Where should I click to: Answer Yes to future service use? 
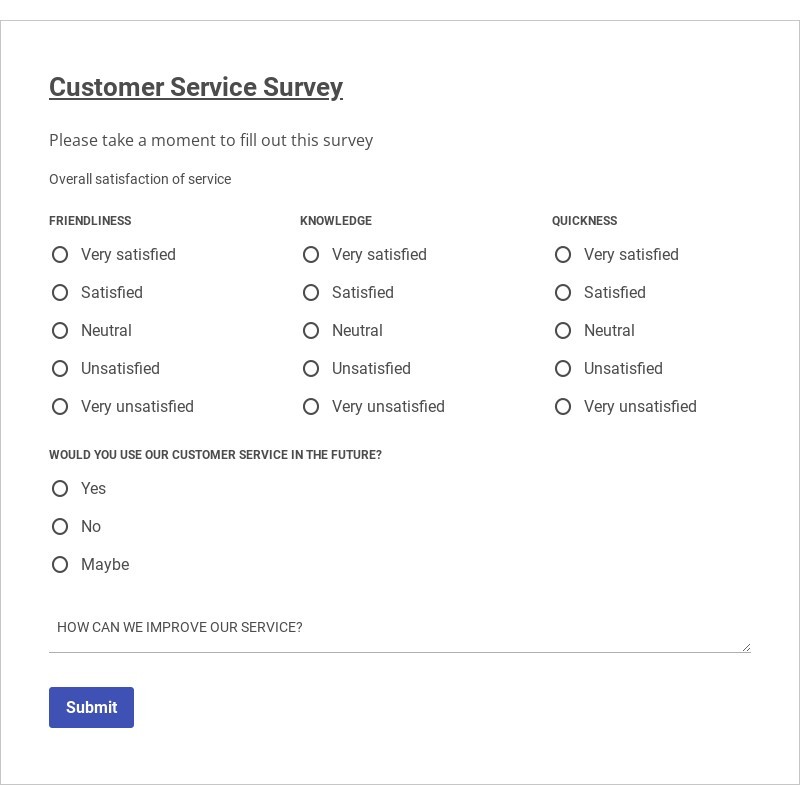[x=60, y=489]
